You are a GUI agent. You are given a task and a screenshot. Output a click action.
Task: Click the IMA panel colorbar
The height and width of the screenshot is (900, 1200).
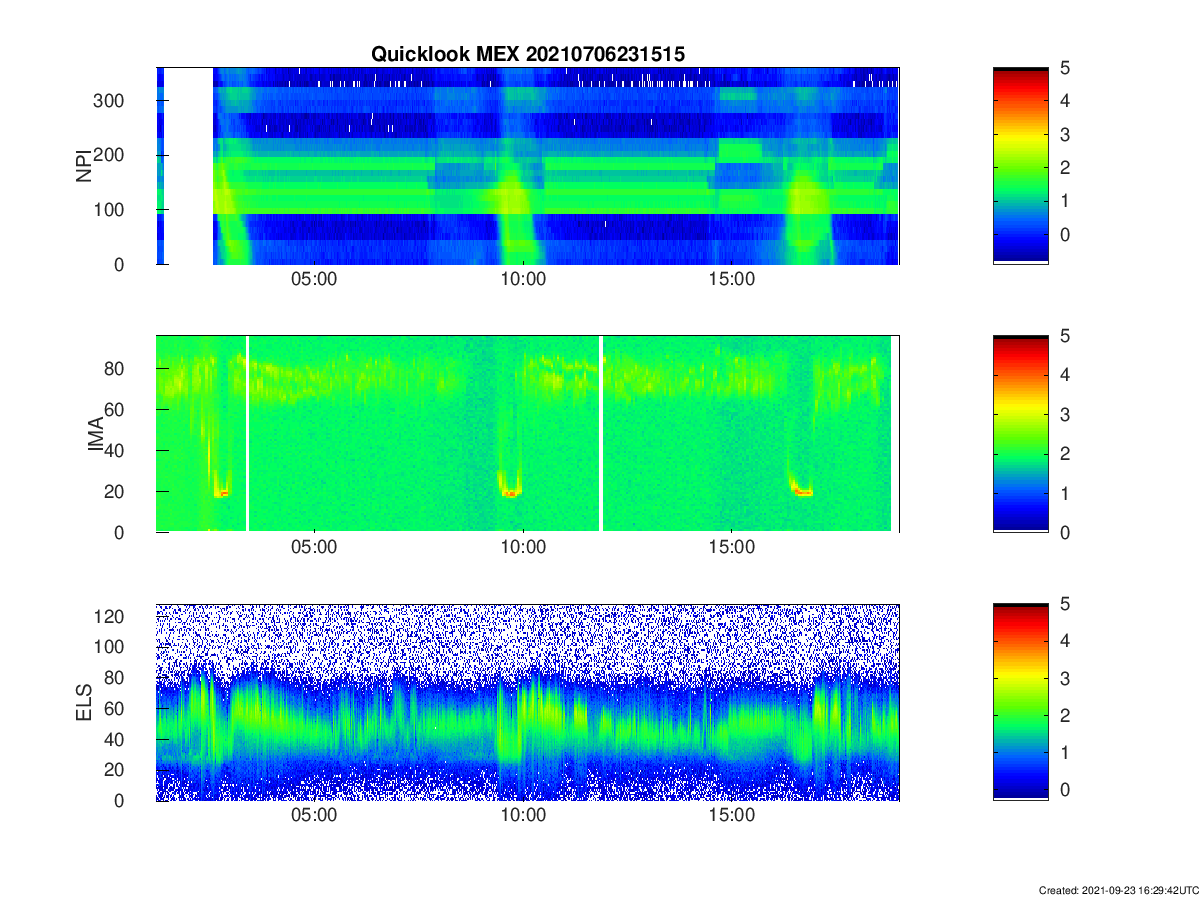1021,434
